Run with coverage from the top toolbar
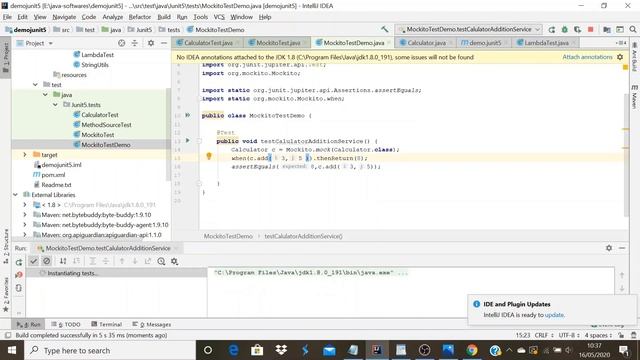 point(577,29)
